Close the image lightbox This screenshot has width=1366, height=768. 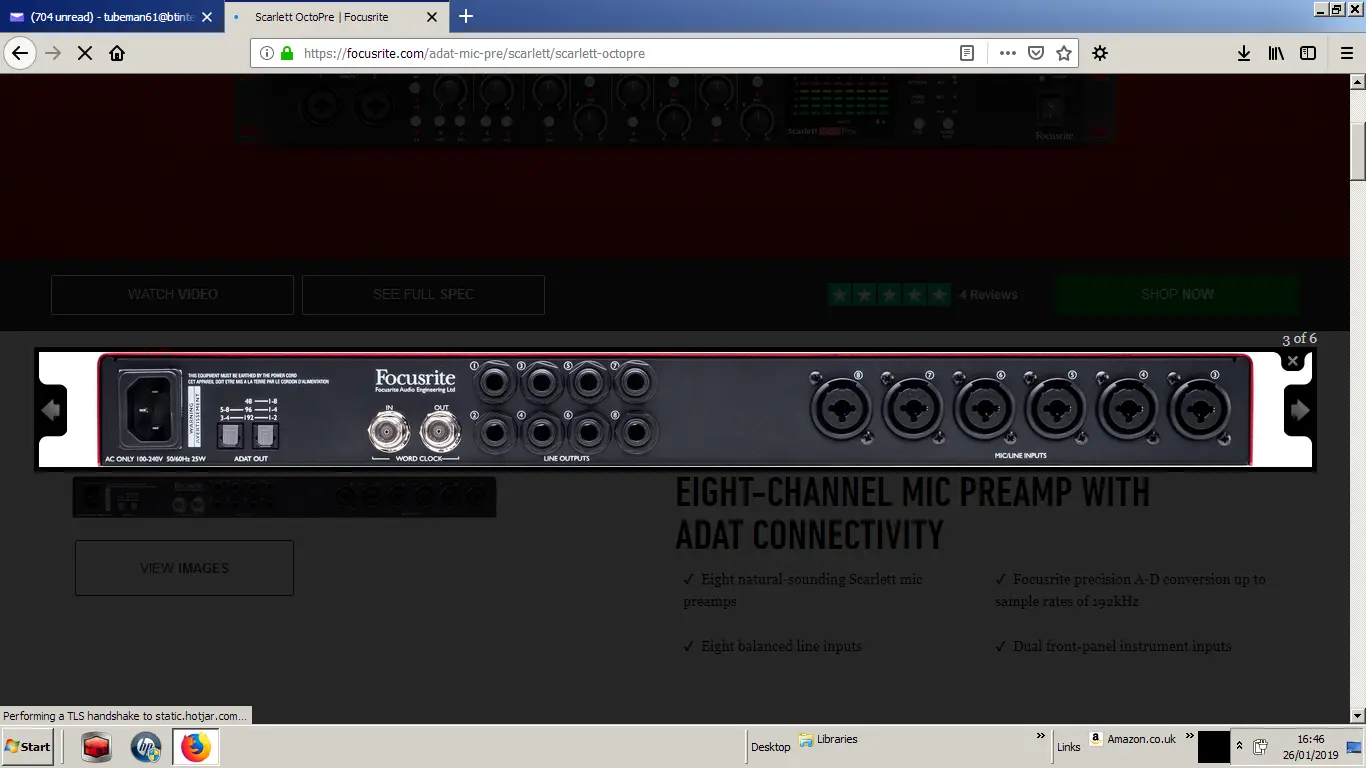pyautogui.click(x=1292, y=361)
